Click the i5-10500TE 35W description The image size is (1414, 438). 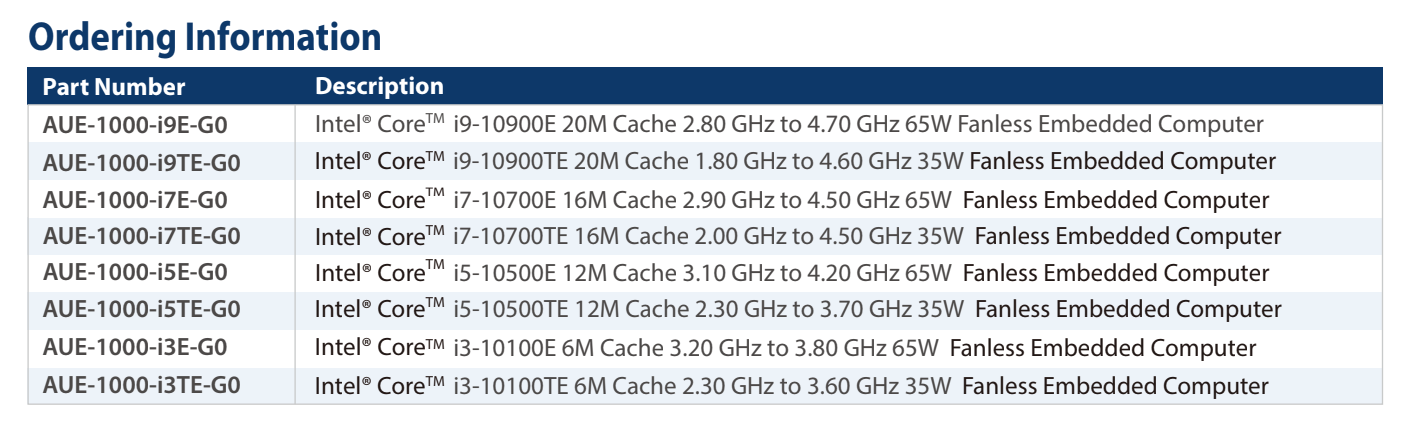(x=798, y=310)
